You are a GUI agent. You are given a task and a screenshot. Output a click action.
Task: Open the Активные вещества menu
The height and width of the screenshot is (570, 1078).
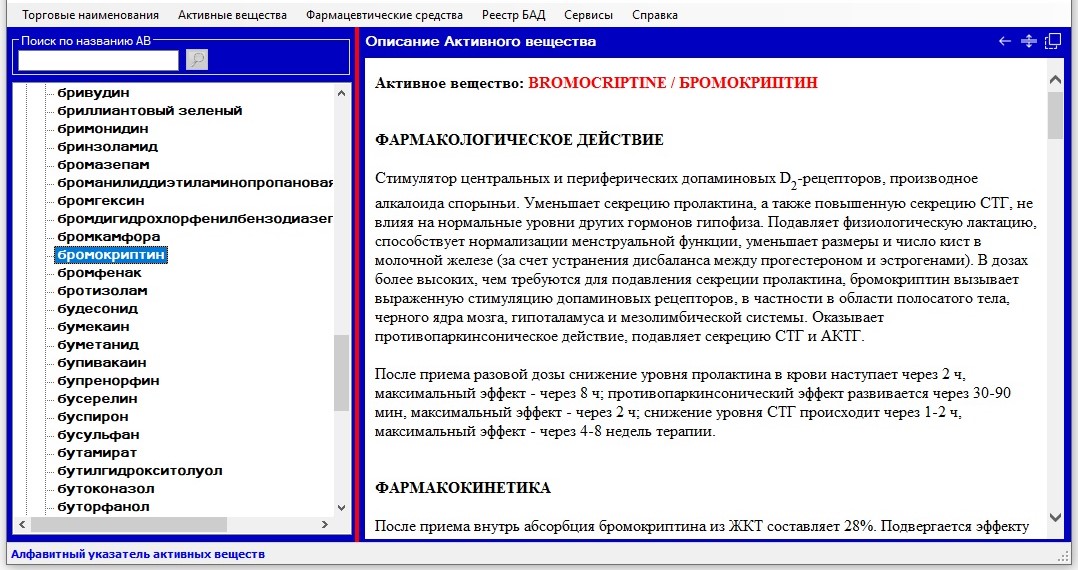coord(232,15)
